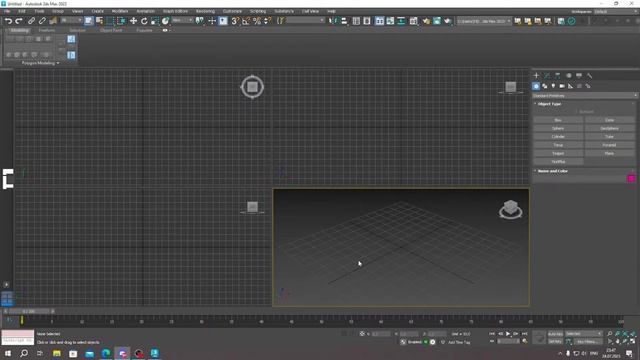This screenshot has width=640, height=360.
Task: Click Maximize Viewport Toggle icon
Action: (633, 341)
